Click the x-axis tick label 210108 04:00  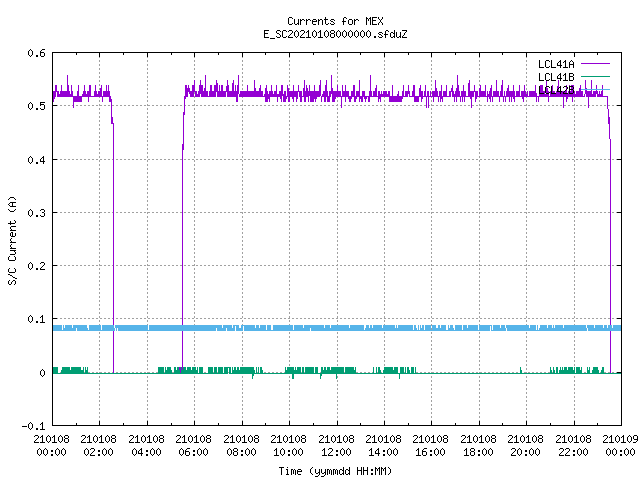pyautogui.click(x=146, y=445)
